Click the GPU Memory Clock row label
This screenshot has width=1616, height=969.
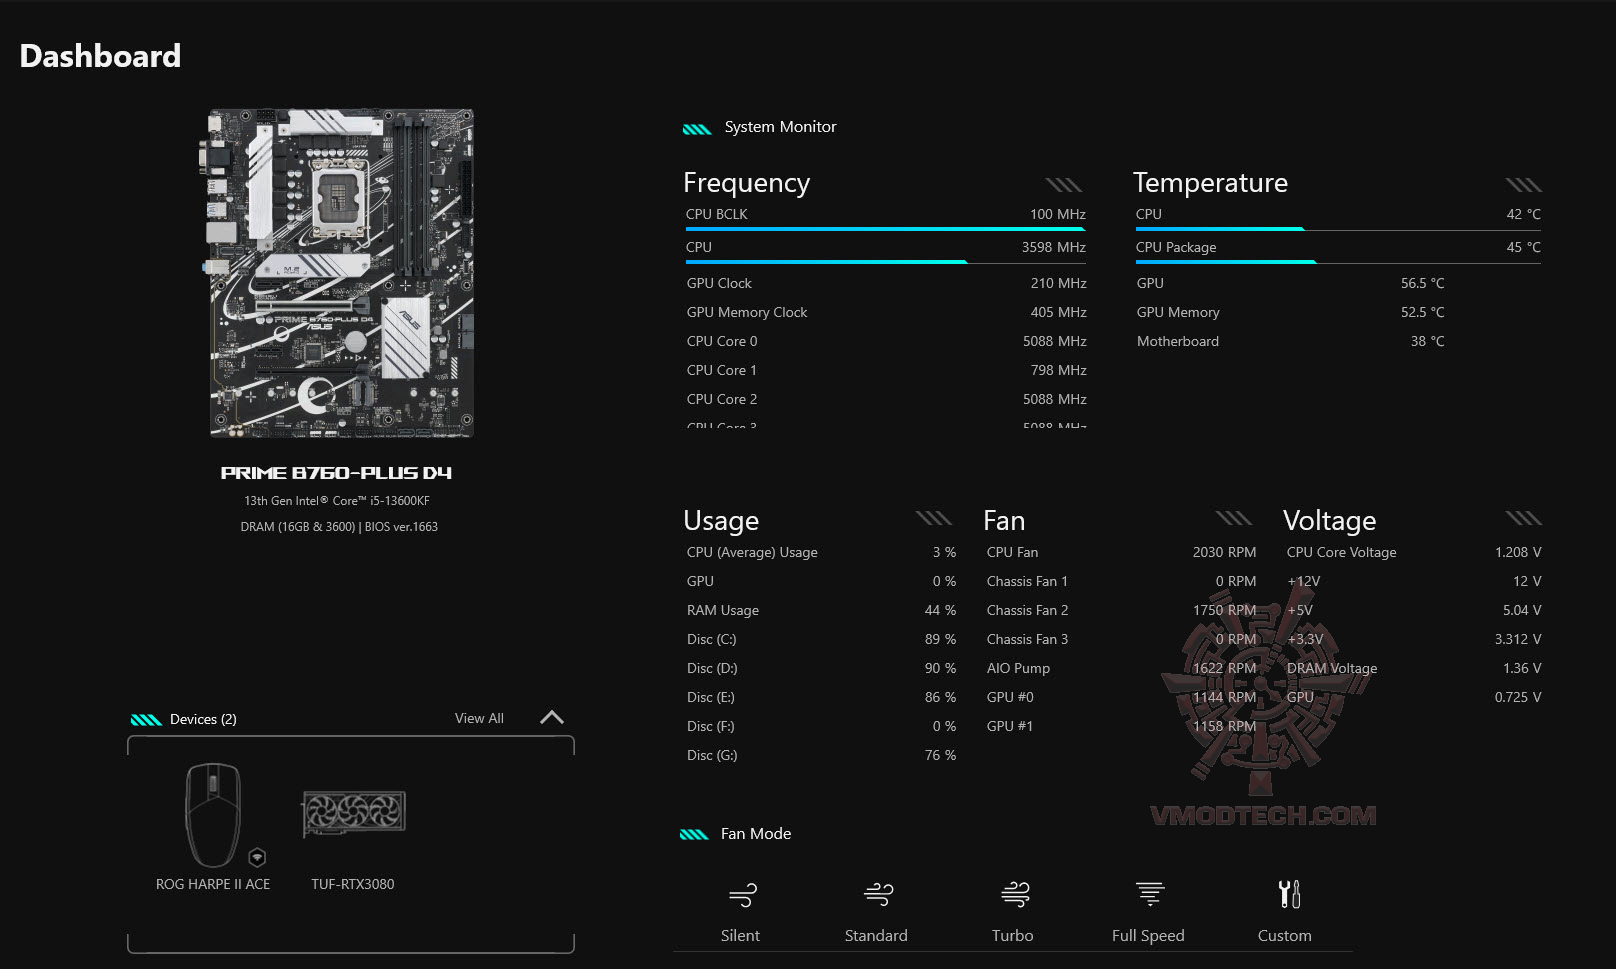[747, 312]
